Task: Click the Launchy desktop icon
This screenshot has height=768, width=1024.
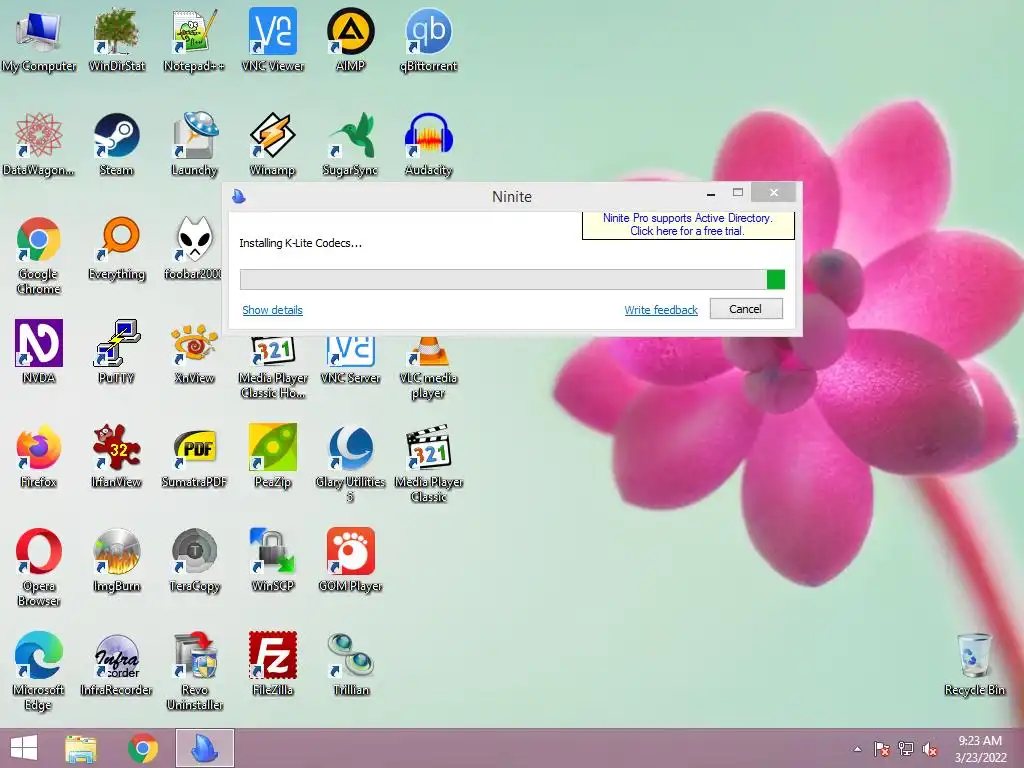Action: 194,145
